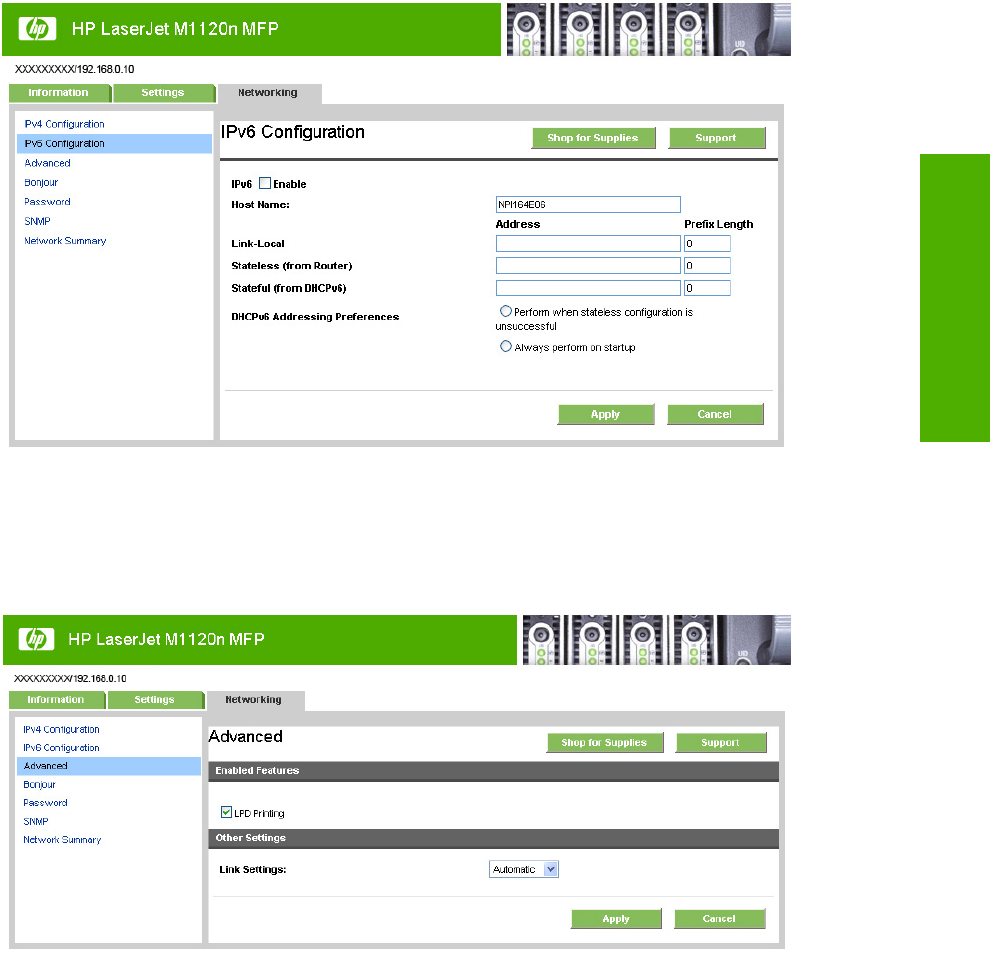The width and height of the screenshot is (990, 953).
Task: Click Support button on Advanced page
Action: [720, 743]
